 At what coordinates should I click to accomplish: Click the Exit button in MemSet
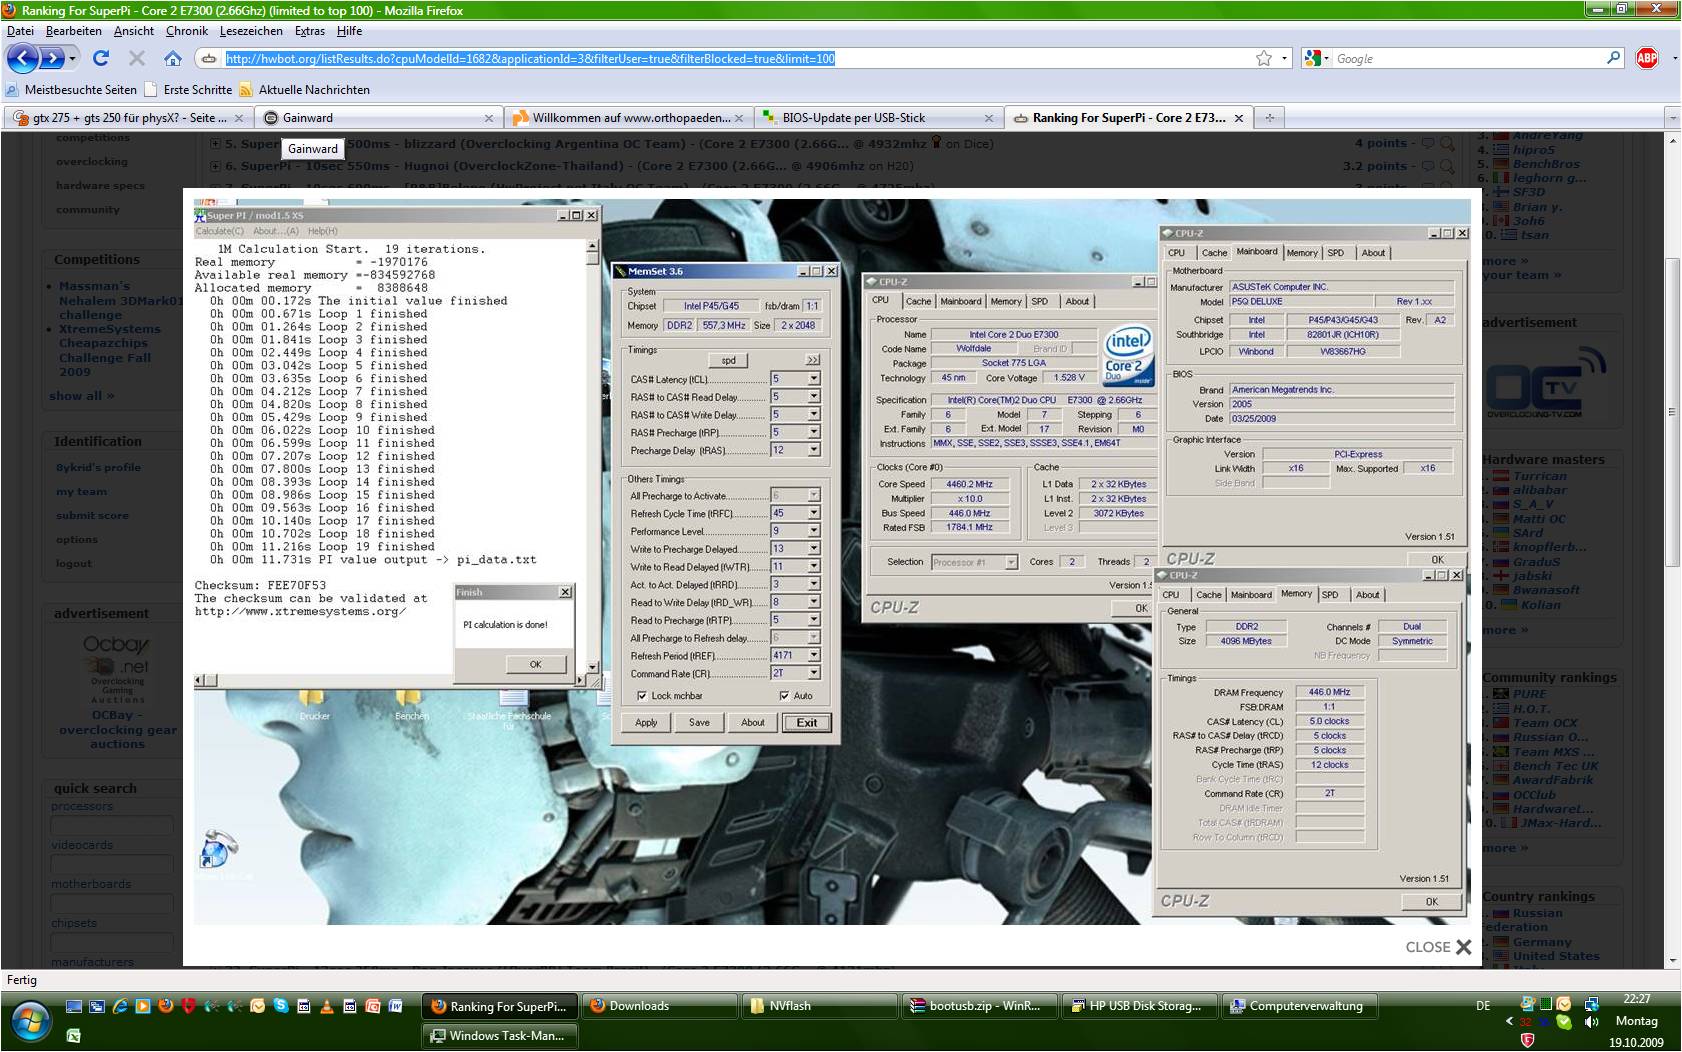[807, 723]
